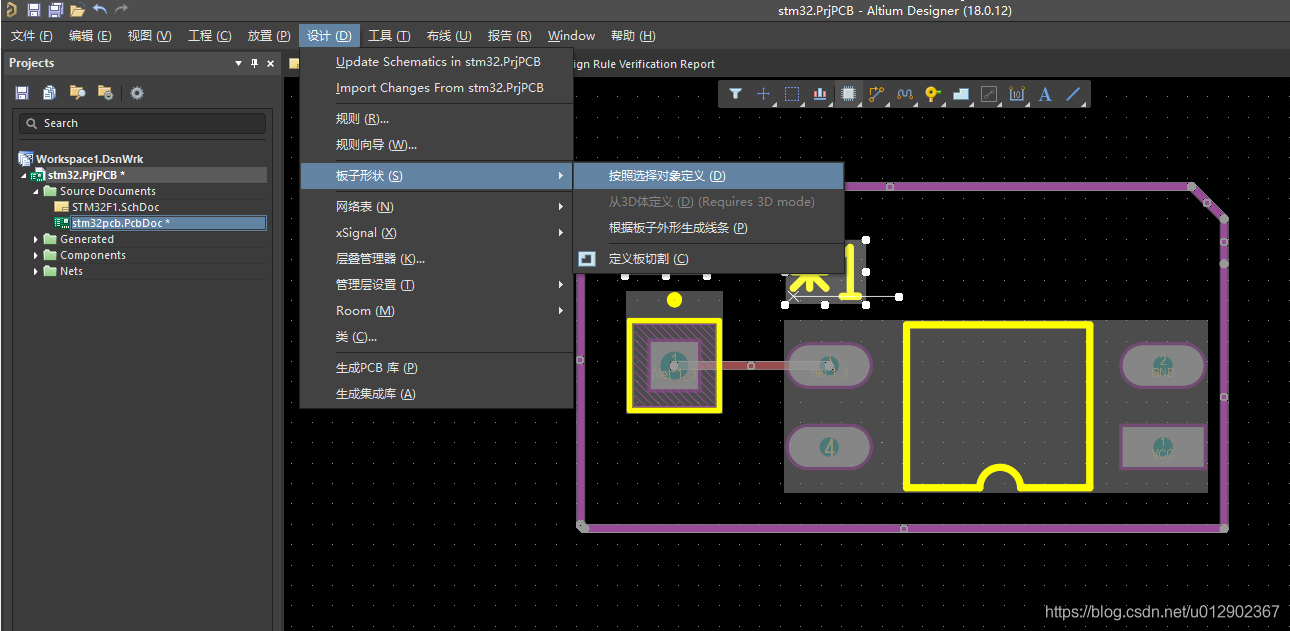
Task: Choose Update Schematics in stm32.PrjPCB
Action: [x=437, y=62]
